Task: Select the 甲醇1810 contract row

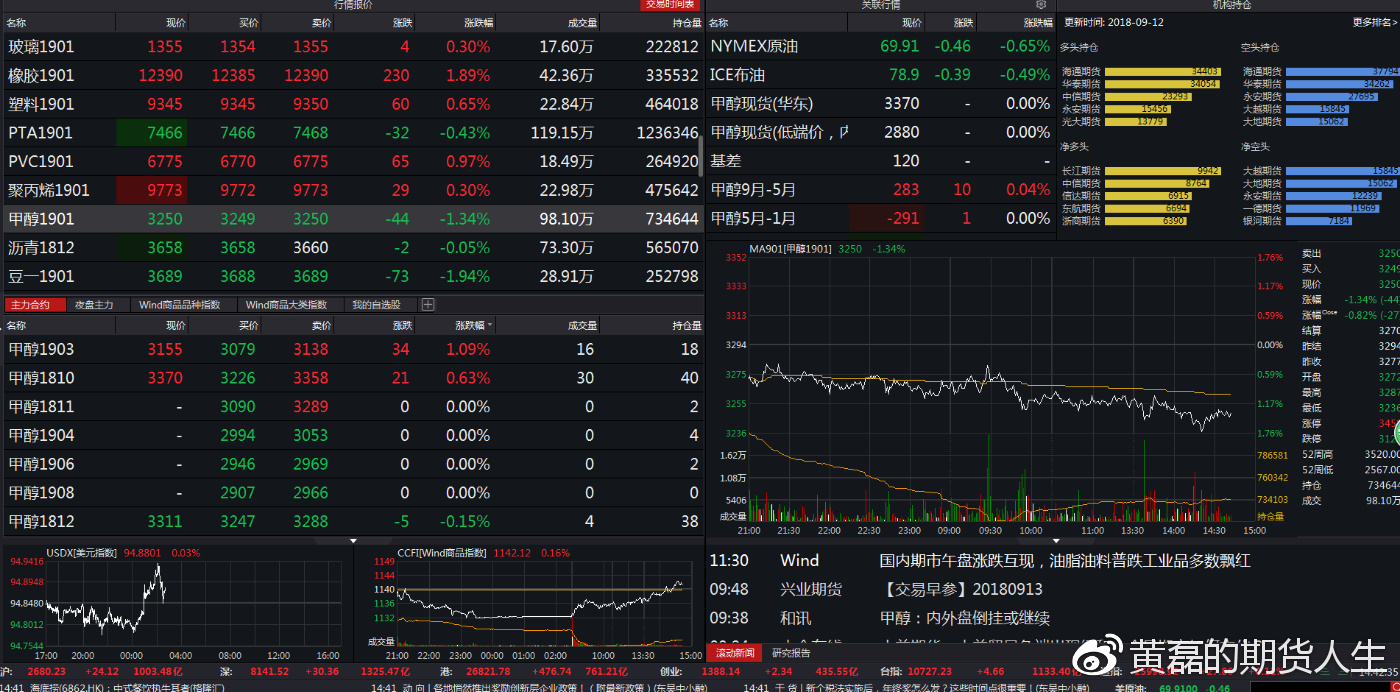Action: [352, 378]
